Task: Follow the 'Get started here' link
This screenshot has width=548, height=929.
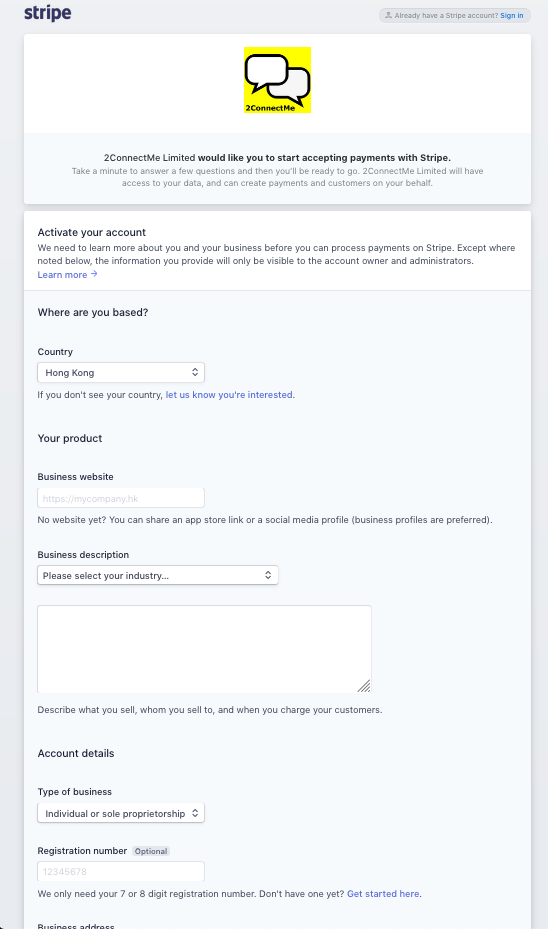Action: point(383,893)
